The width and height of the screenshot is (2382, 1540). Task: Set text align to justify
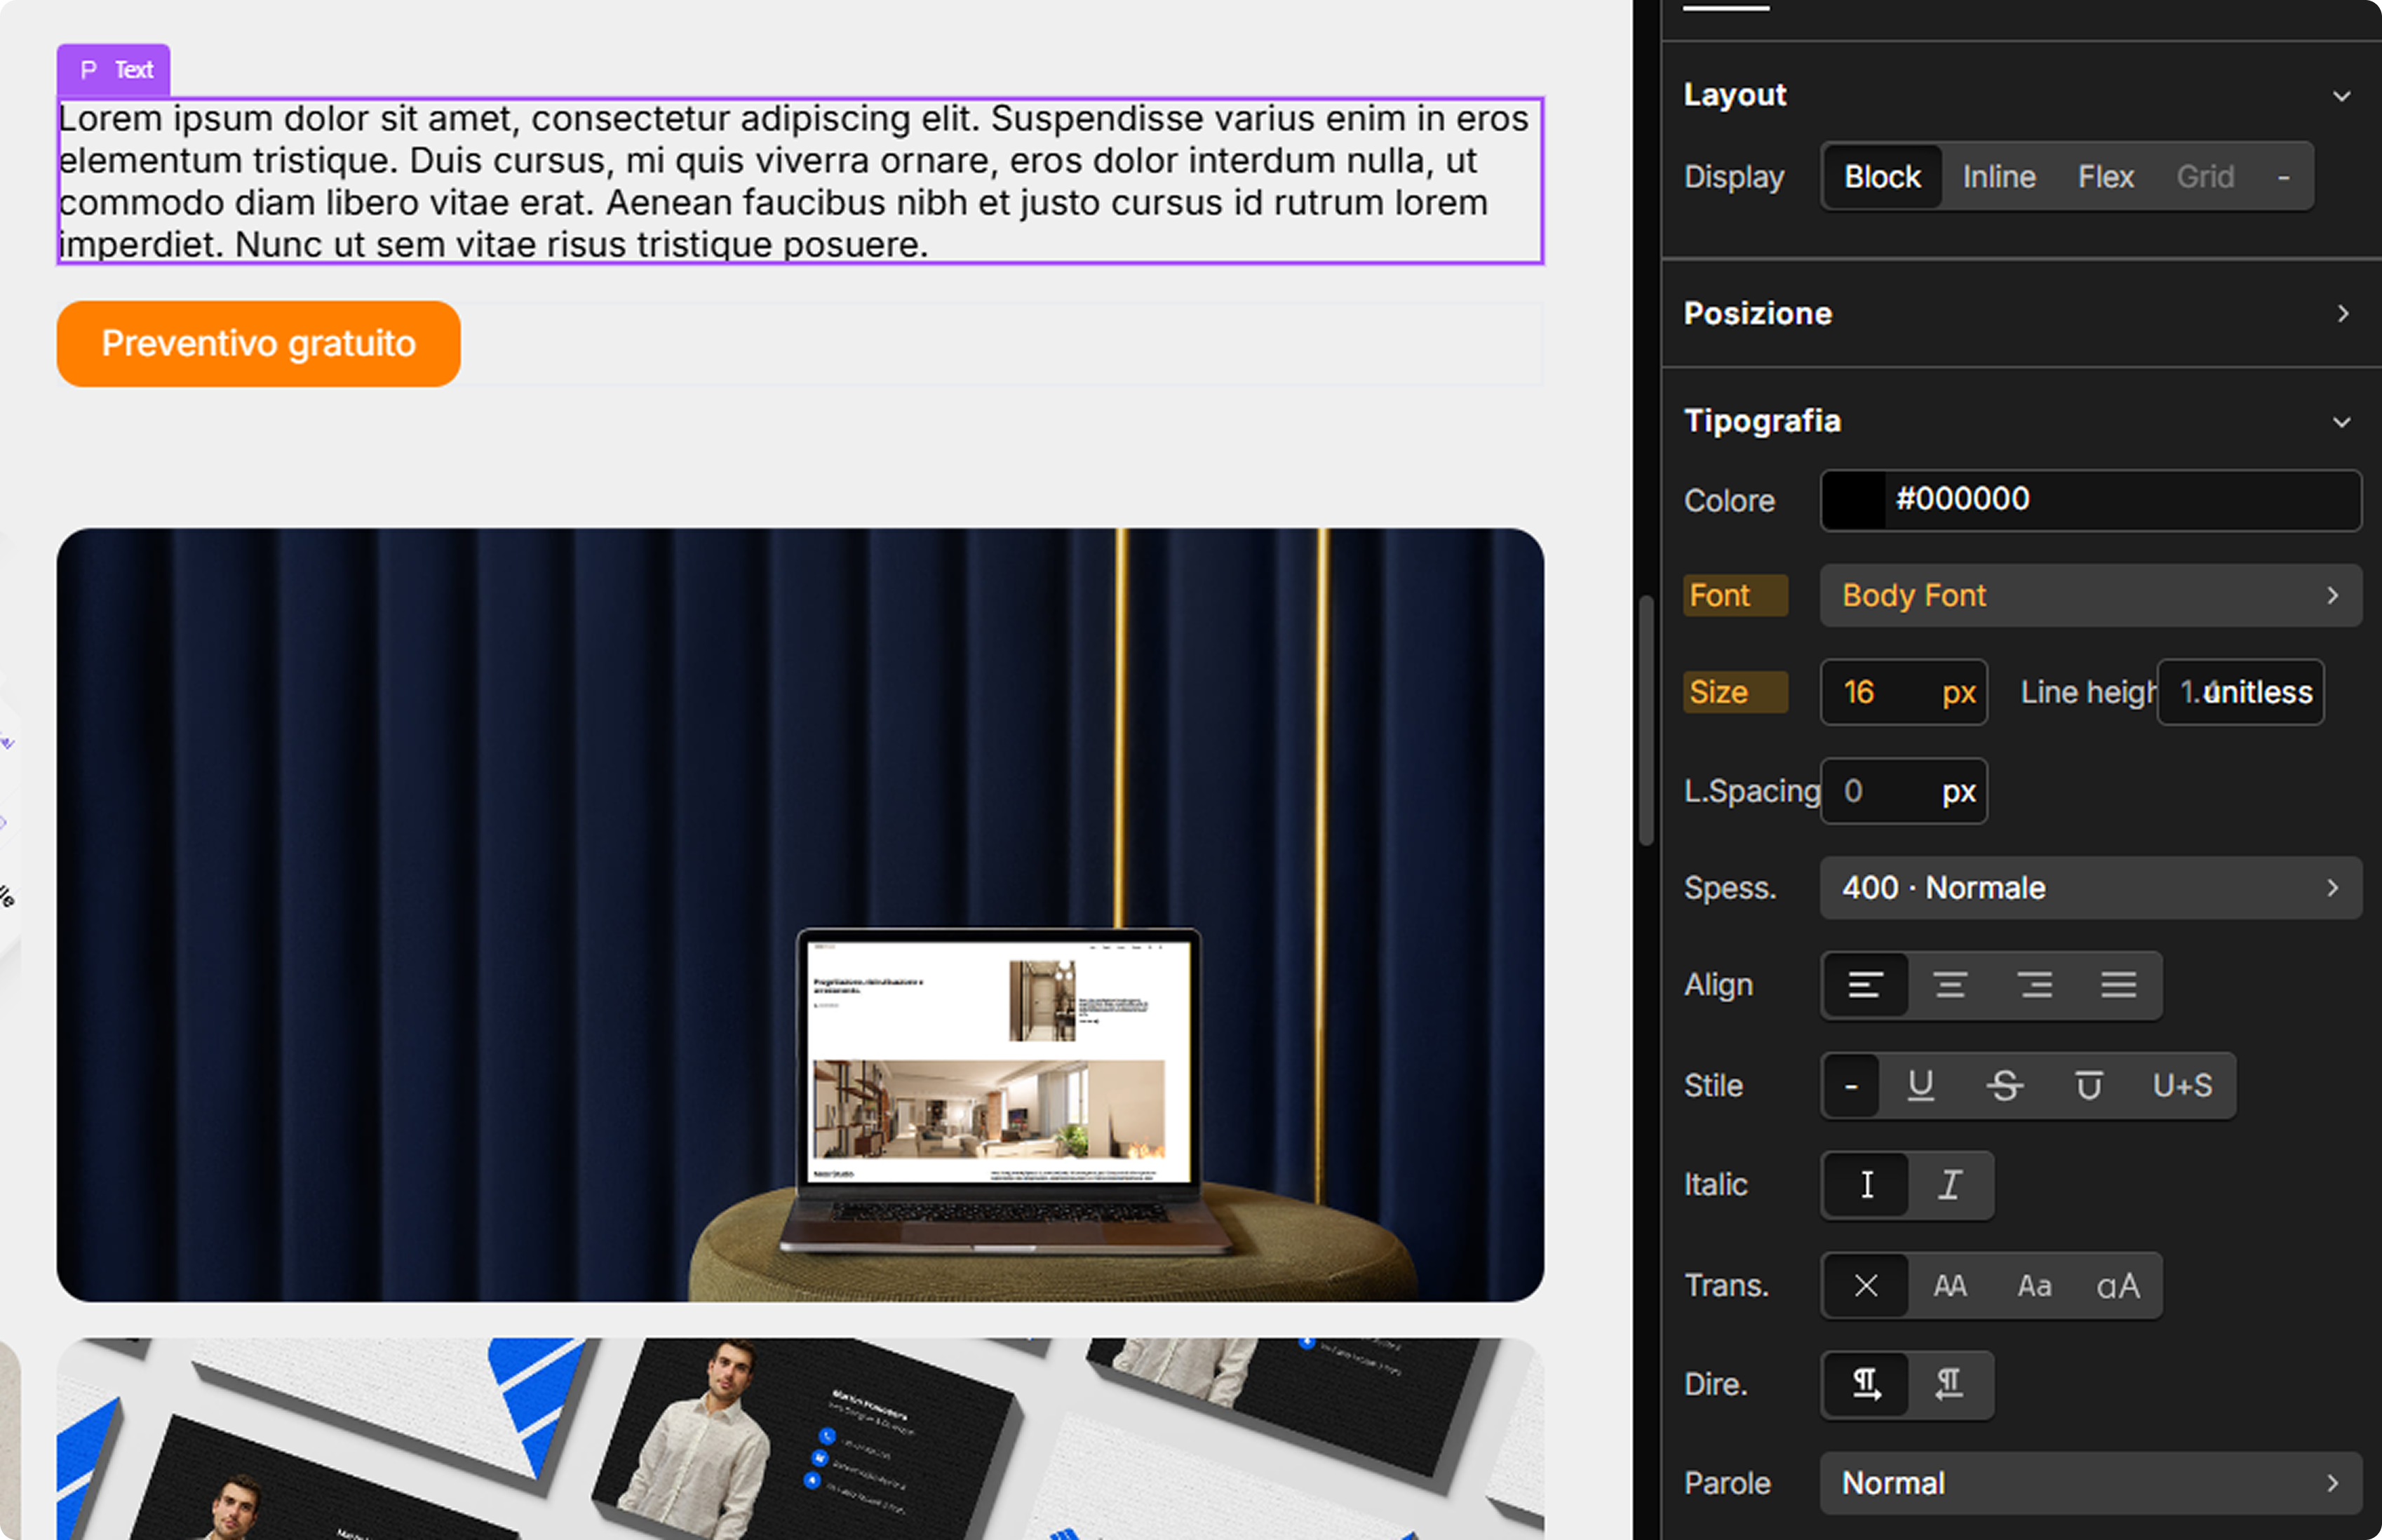click(2118, 985)
